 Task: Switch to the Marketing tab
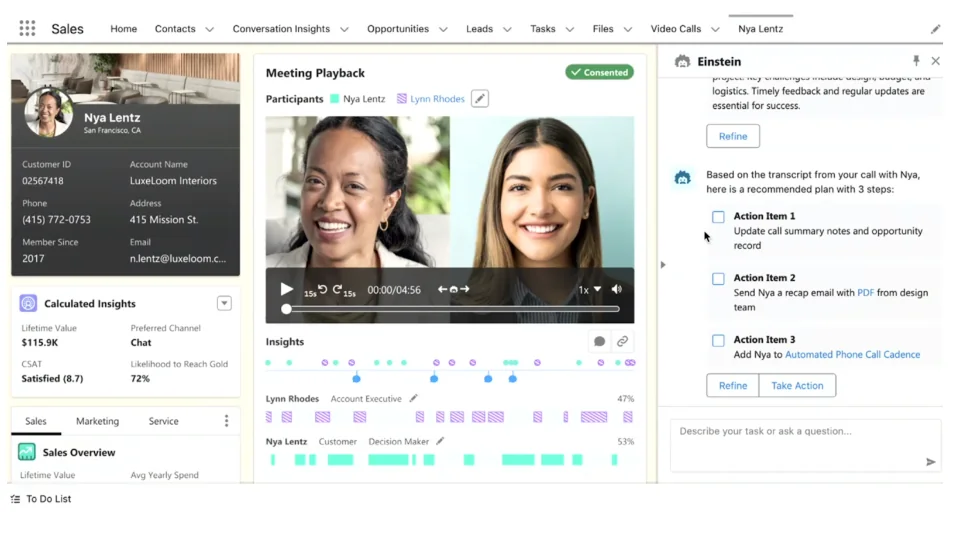pos(97,421)
